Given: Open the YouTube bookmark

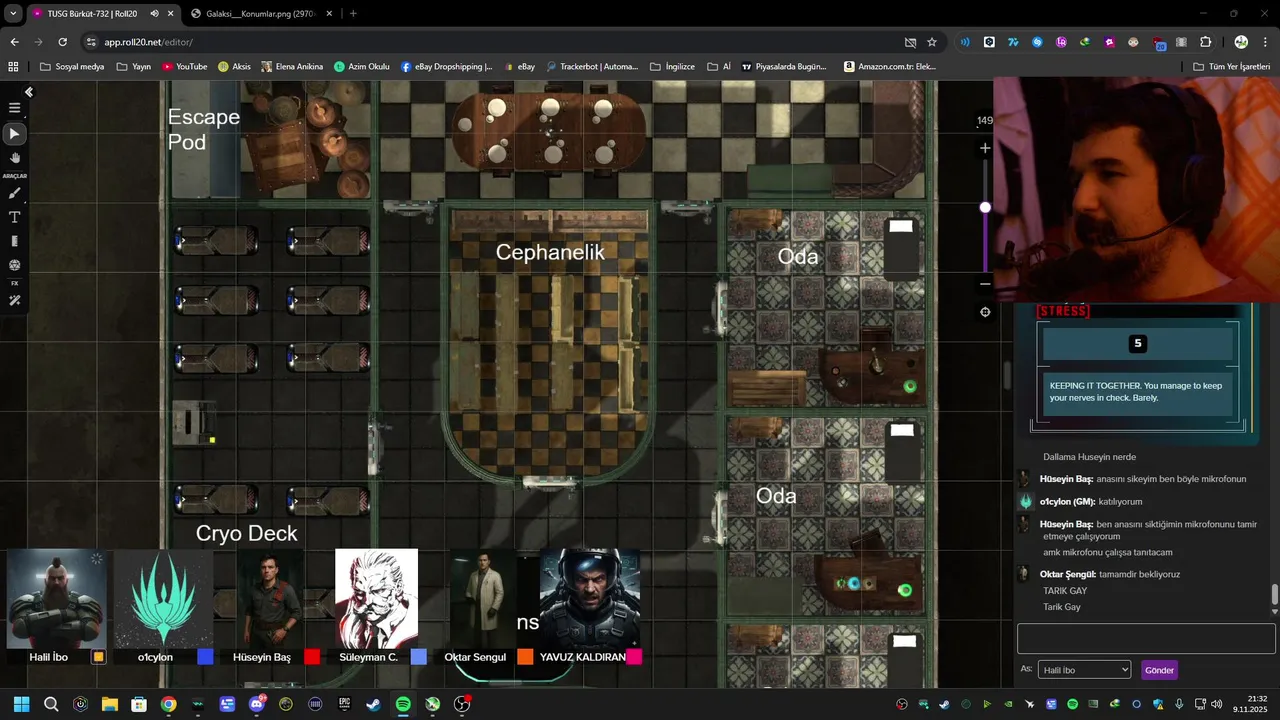Looking at the screenshot, I should pos(185,67).
